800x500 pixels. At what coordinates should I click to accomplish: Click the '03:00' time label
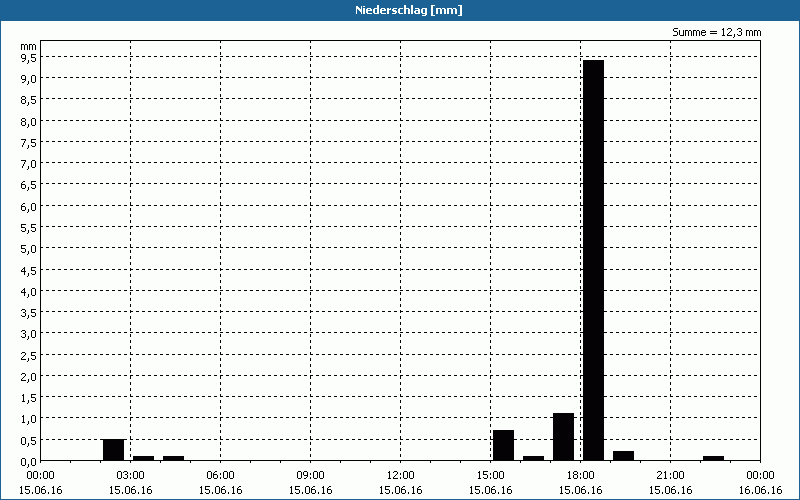[x=131, y=476]
